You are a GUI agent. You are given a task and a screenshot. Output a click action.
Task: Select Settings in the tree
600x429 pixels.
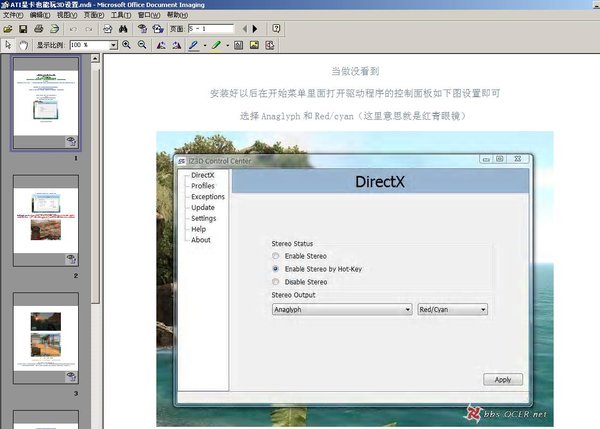tap(204, 218)
